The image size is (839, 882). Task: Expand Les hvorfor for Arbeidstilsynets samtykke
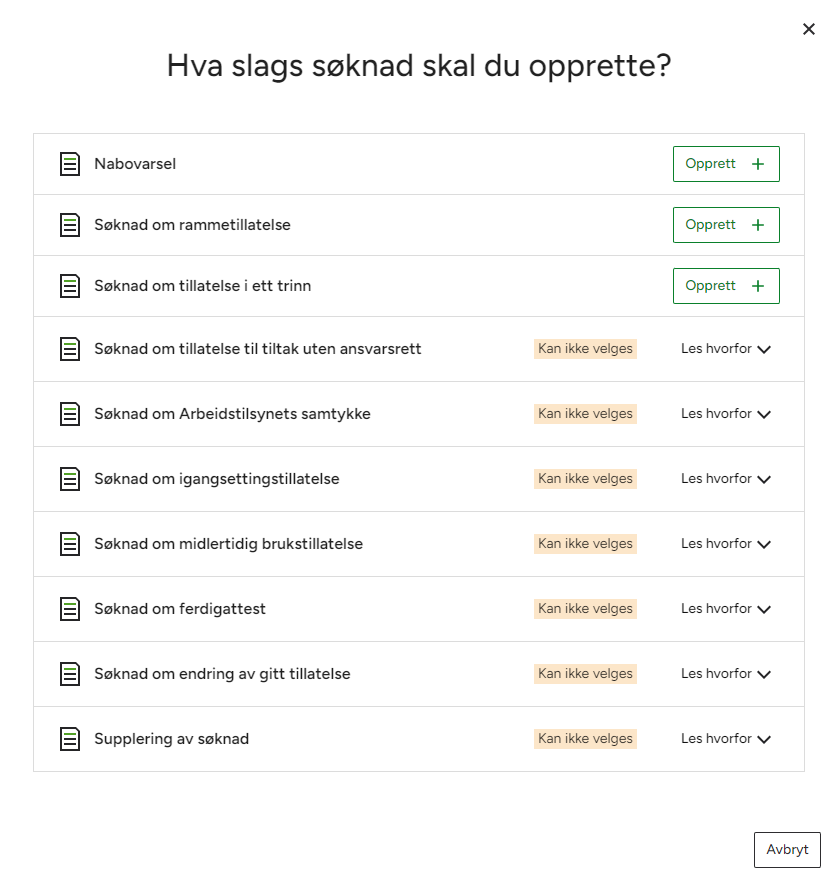click(x=726, y=414)
